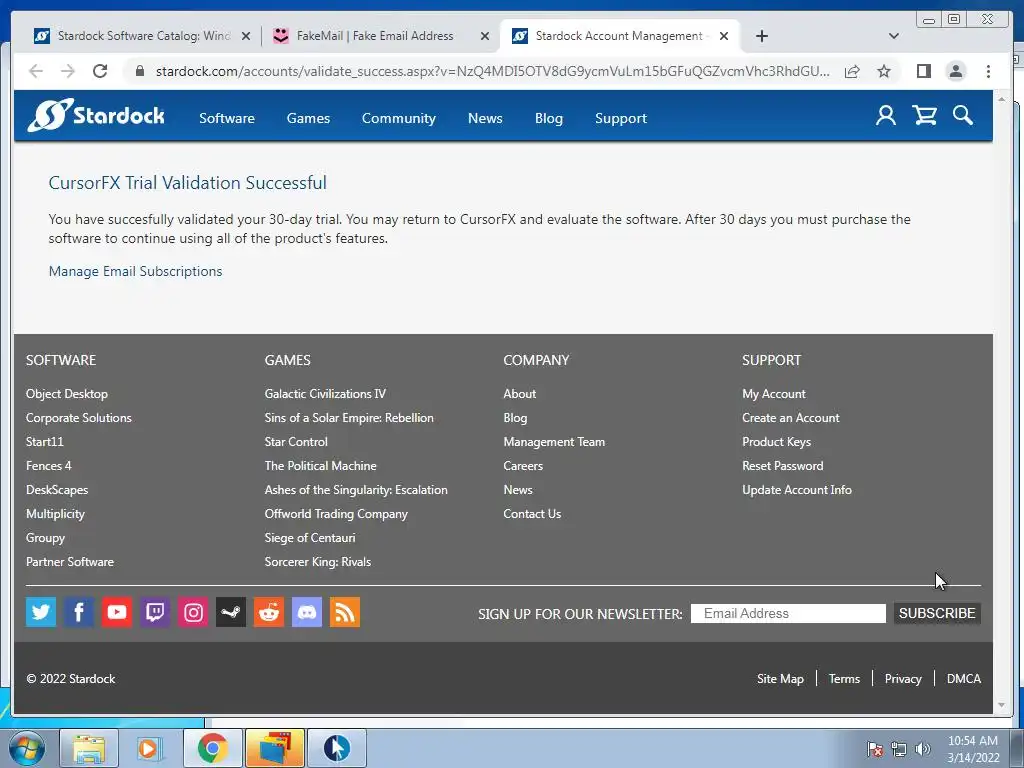Open Games nav menu
This screenshot has height=768, width=1024.
click(x=308, y=118)
